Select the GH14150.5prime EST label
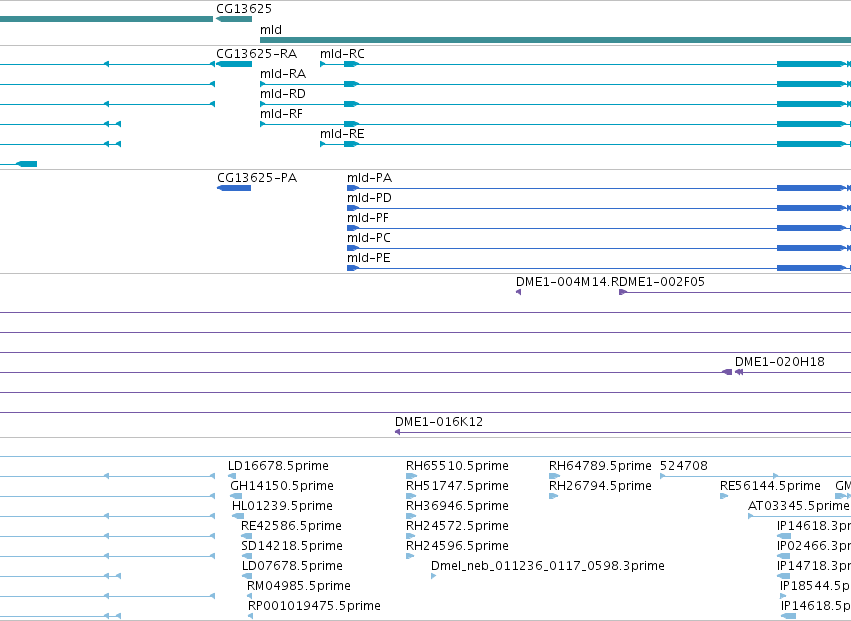851x621 pixels. tap(282, 486)
